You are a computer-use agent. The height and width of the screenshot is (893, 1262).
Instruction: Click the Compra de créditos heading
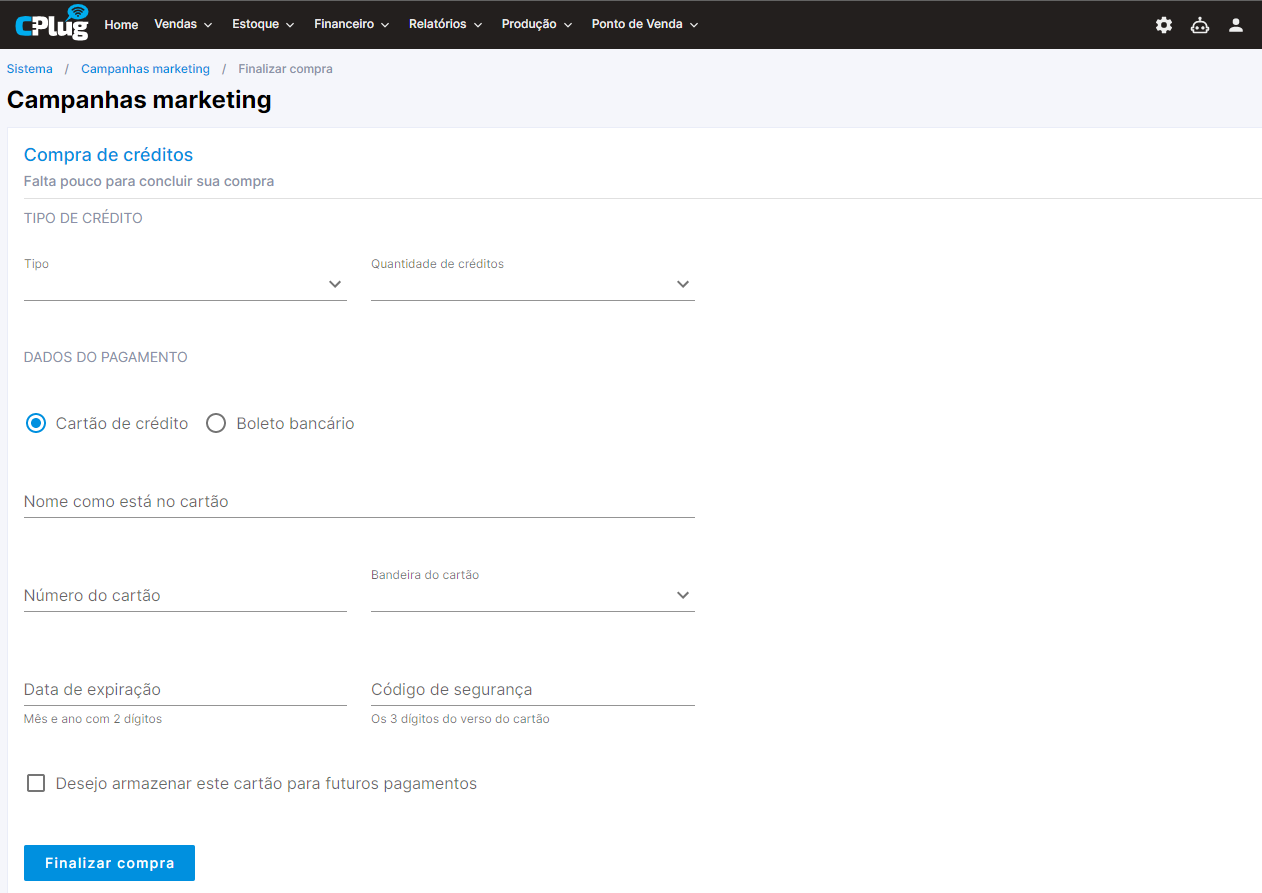point(108,155)
